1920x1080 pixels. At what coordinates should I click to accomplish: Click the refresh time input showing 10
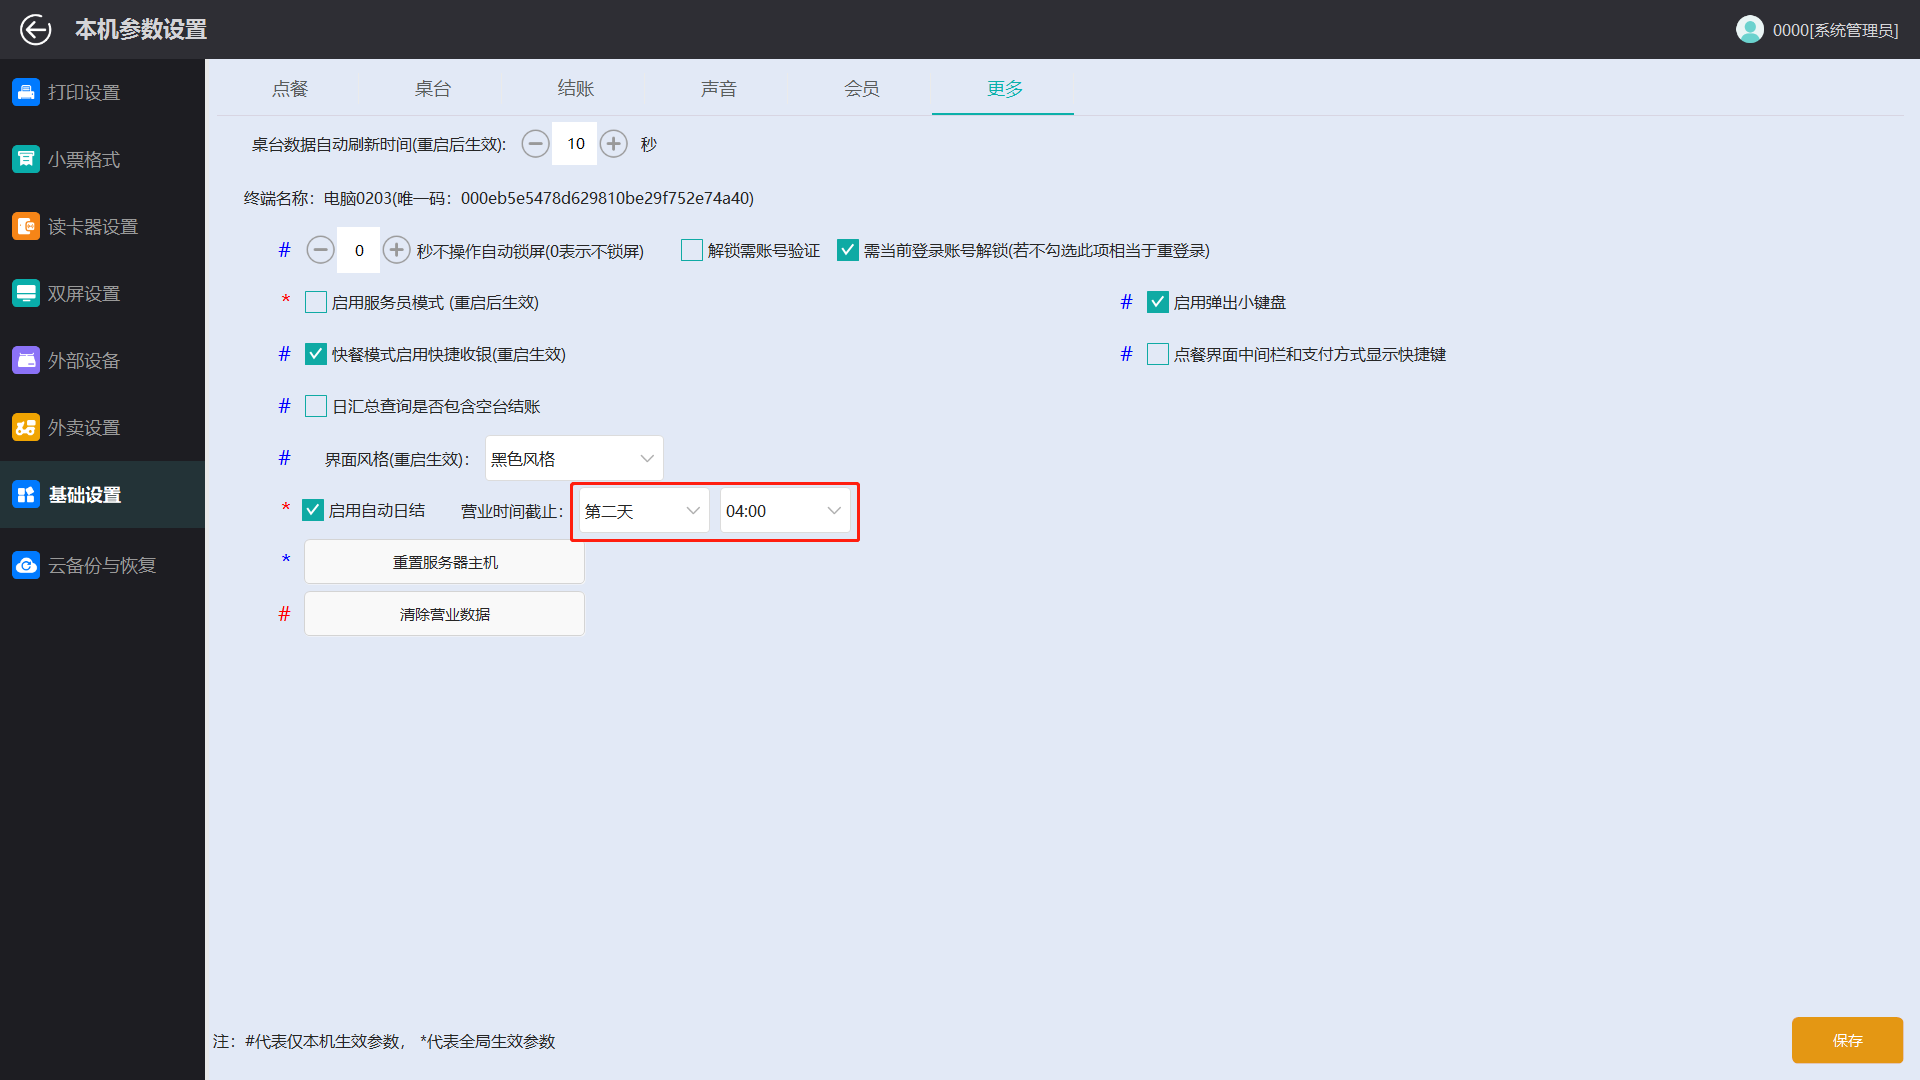(575, 144)
